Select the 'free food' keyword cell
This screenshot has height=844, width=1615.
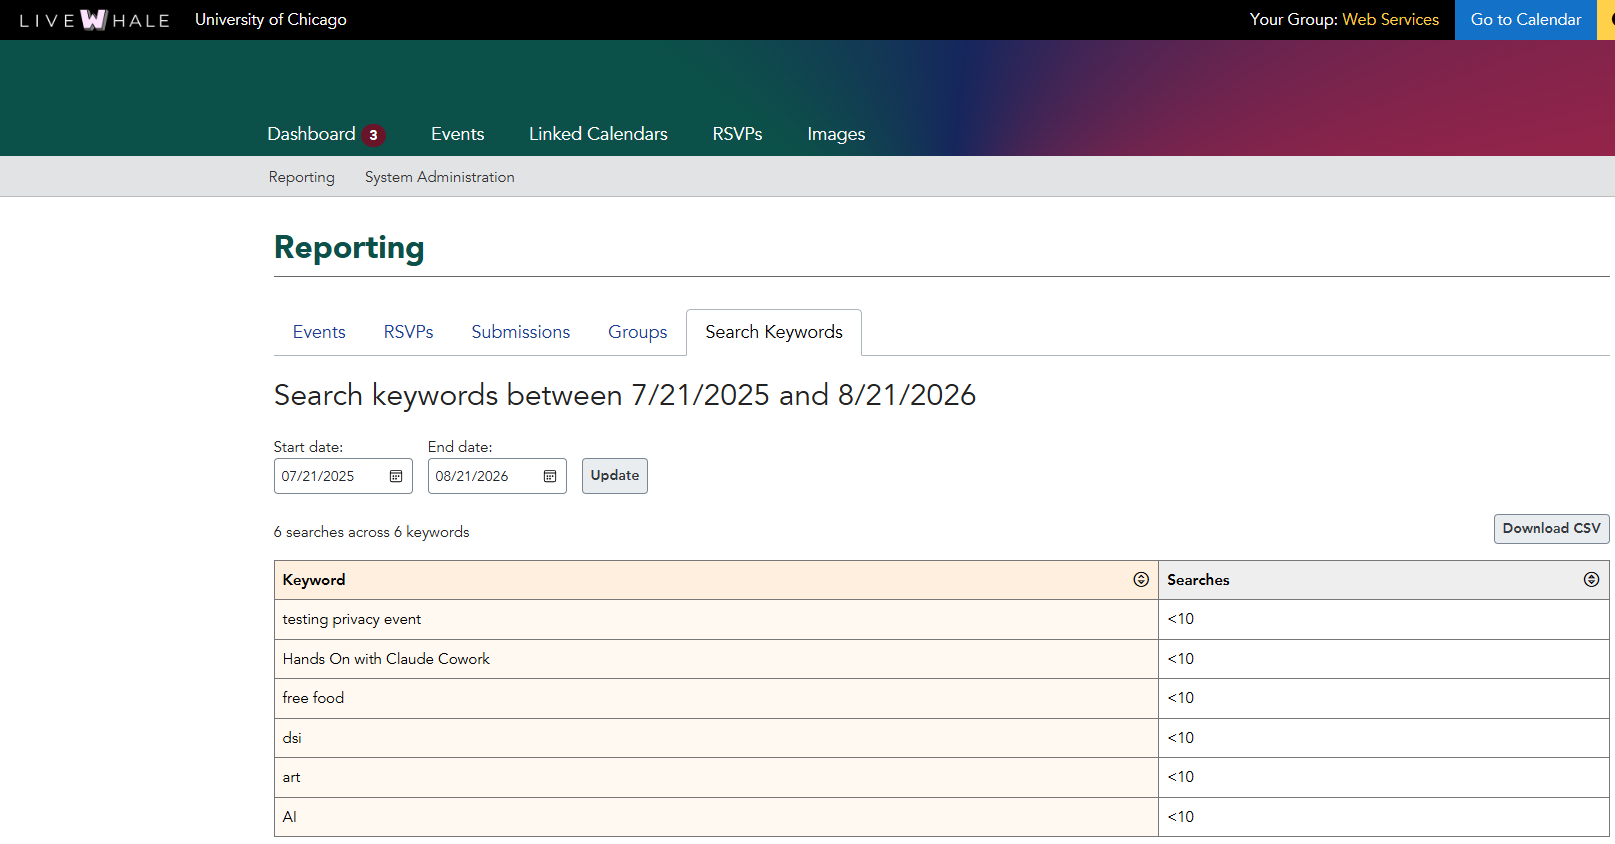(x=716, y=698)
